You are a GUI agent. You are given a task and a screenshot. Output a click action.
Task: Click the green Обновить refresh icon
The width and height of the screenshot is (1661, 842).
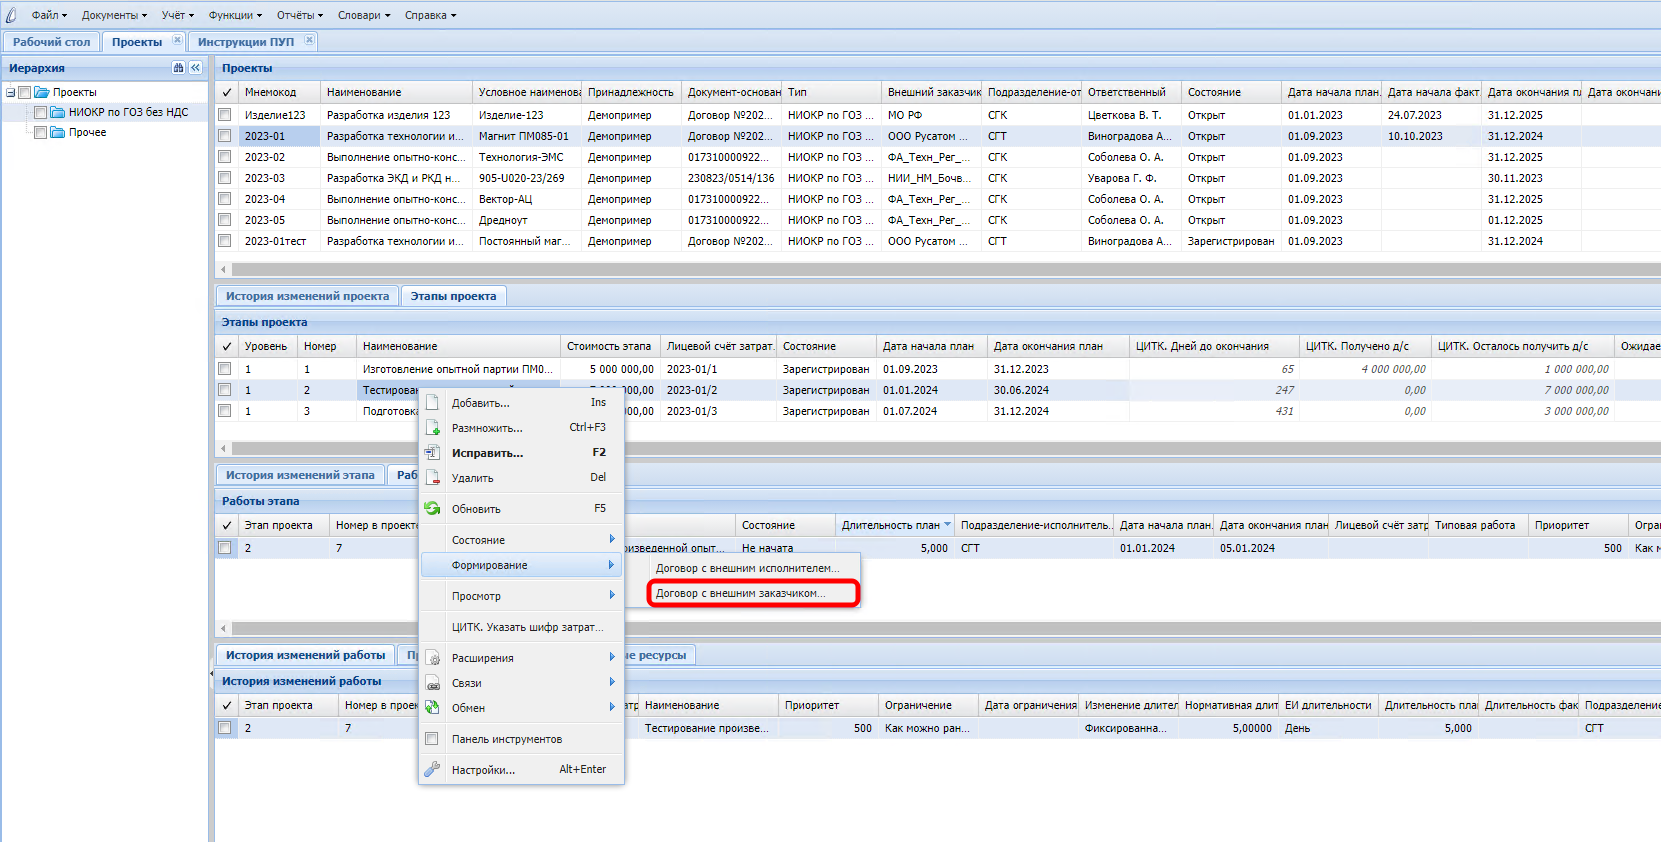(432, 509)
